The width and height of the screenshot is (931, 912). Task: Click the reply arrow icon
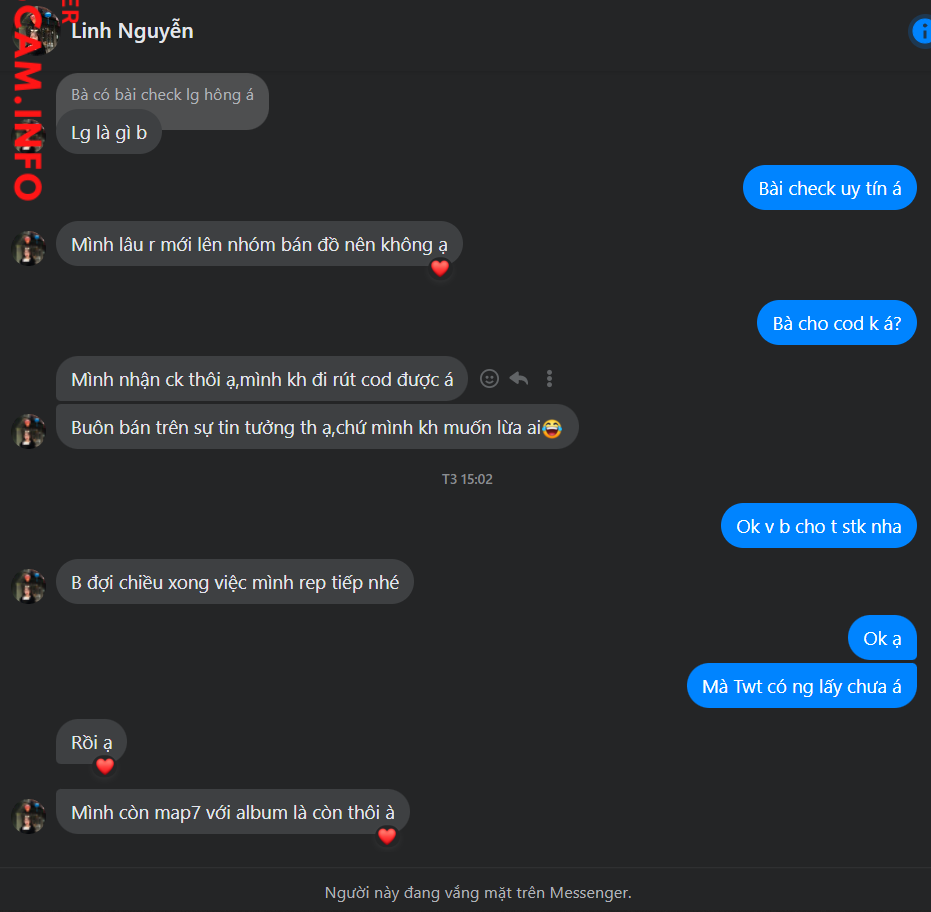point(519,378)
